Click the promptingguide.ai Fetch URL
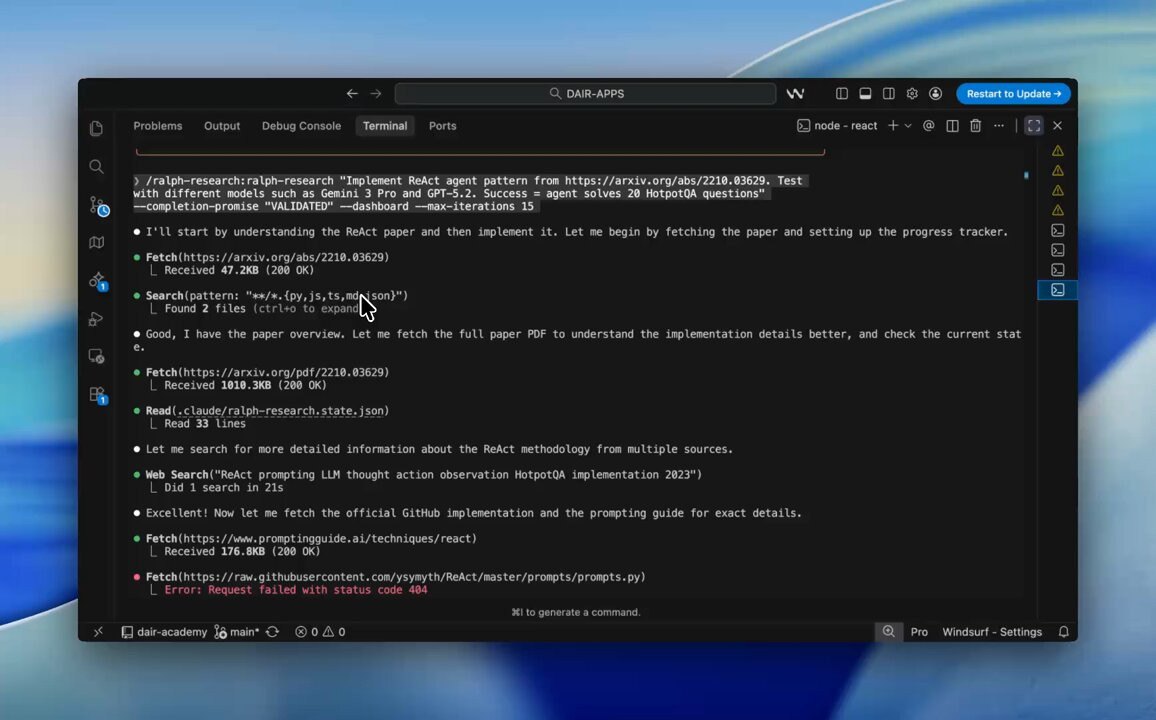The image size is (1156, 720). [327, 539]
